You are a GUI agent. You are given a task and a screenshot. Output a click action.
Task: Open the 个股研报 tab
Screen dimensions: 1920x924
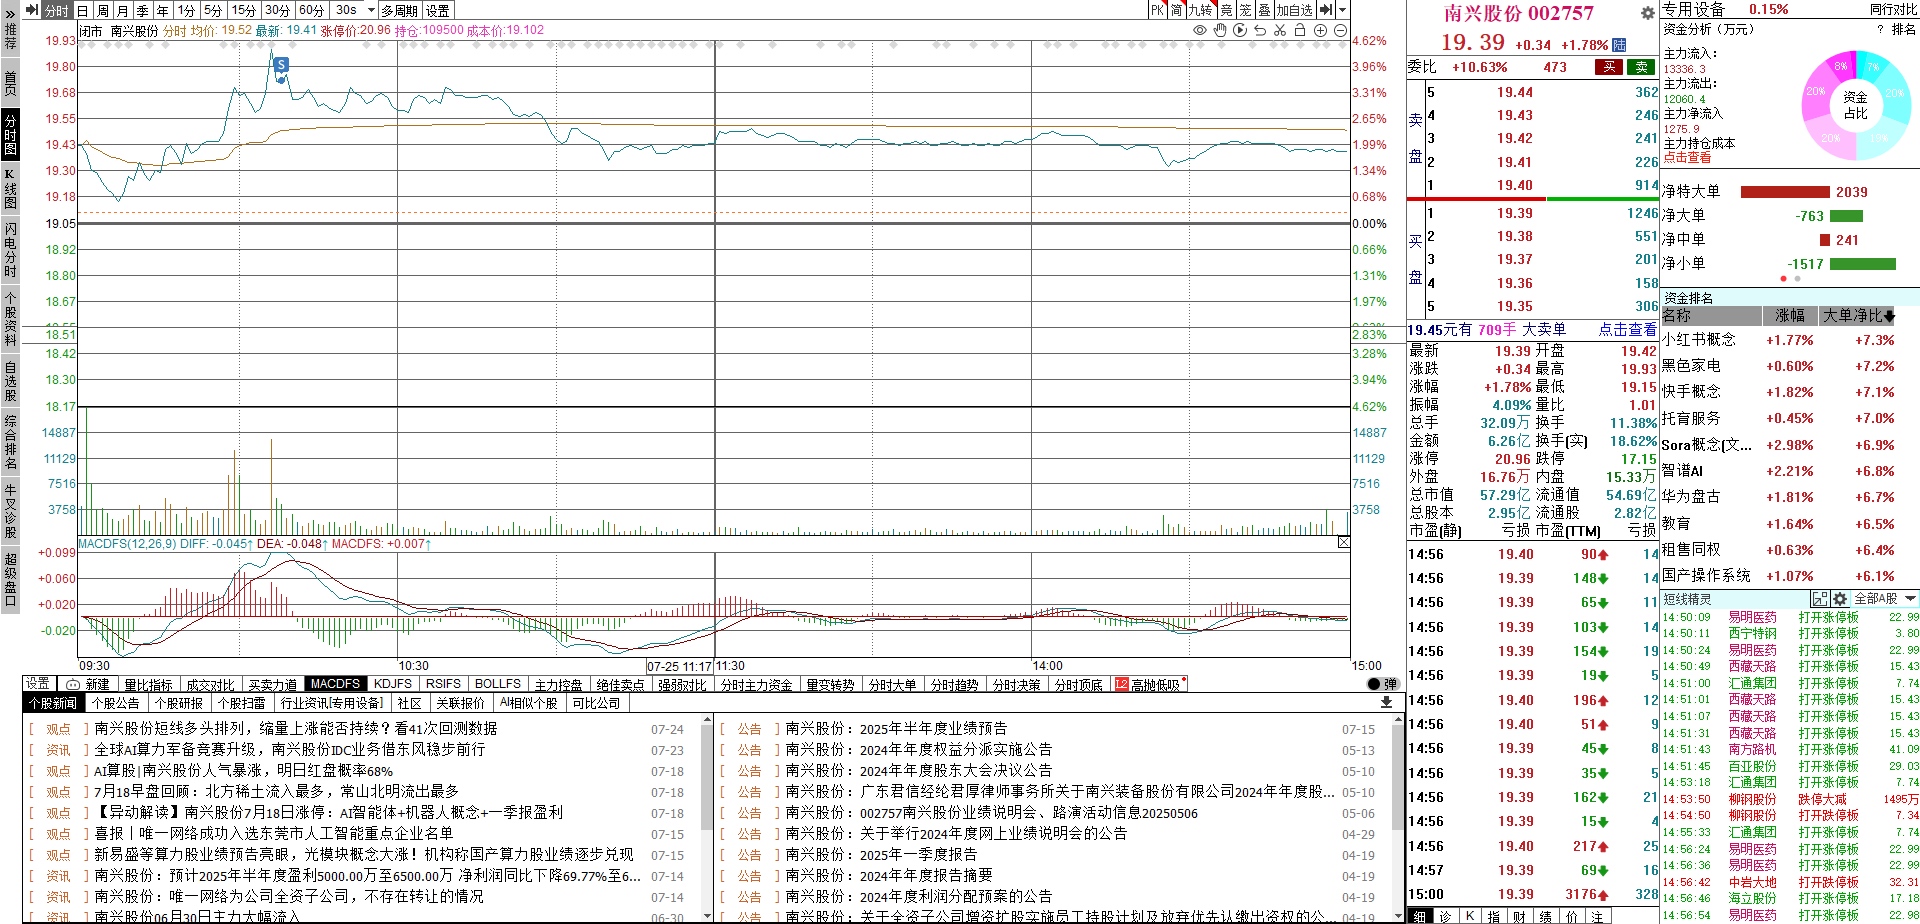click(178, 703)
